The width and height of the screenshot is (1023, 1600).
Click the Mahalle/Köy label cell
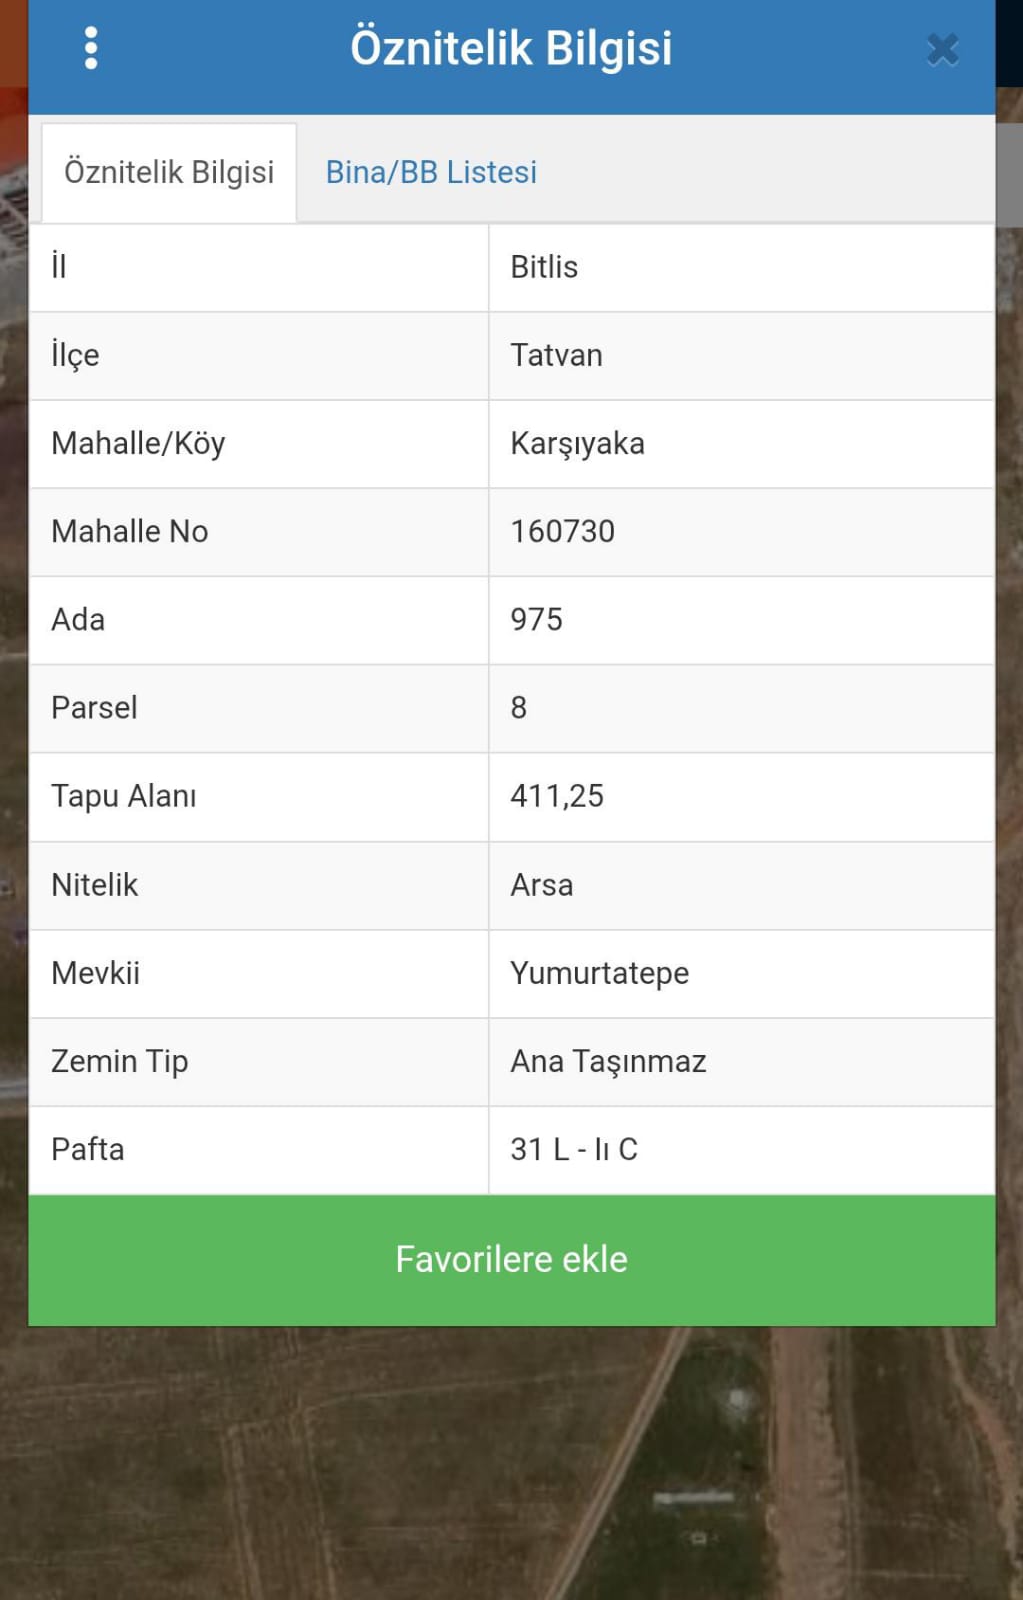coord(259,444)
